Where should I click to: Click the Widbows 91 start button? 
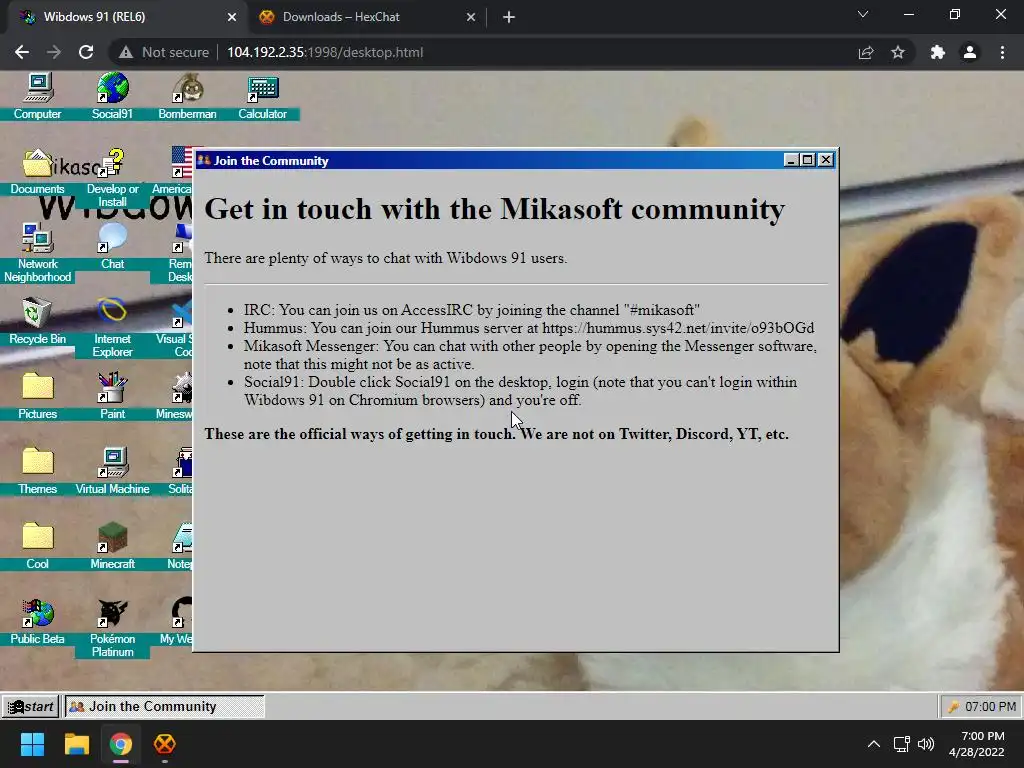pos(31,706)
